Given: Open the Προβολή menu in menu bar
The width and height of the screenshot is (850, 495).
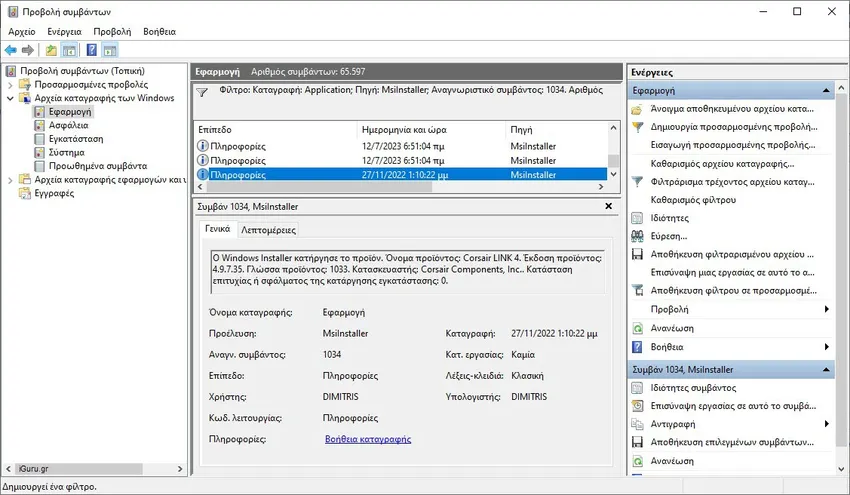Looking at the screenshot, I should coord(112,31).
